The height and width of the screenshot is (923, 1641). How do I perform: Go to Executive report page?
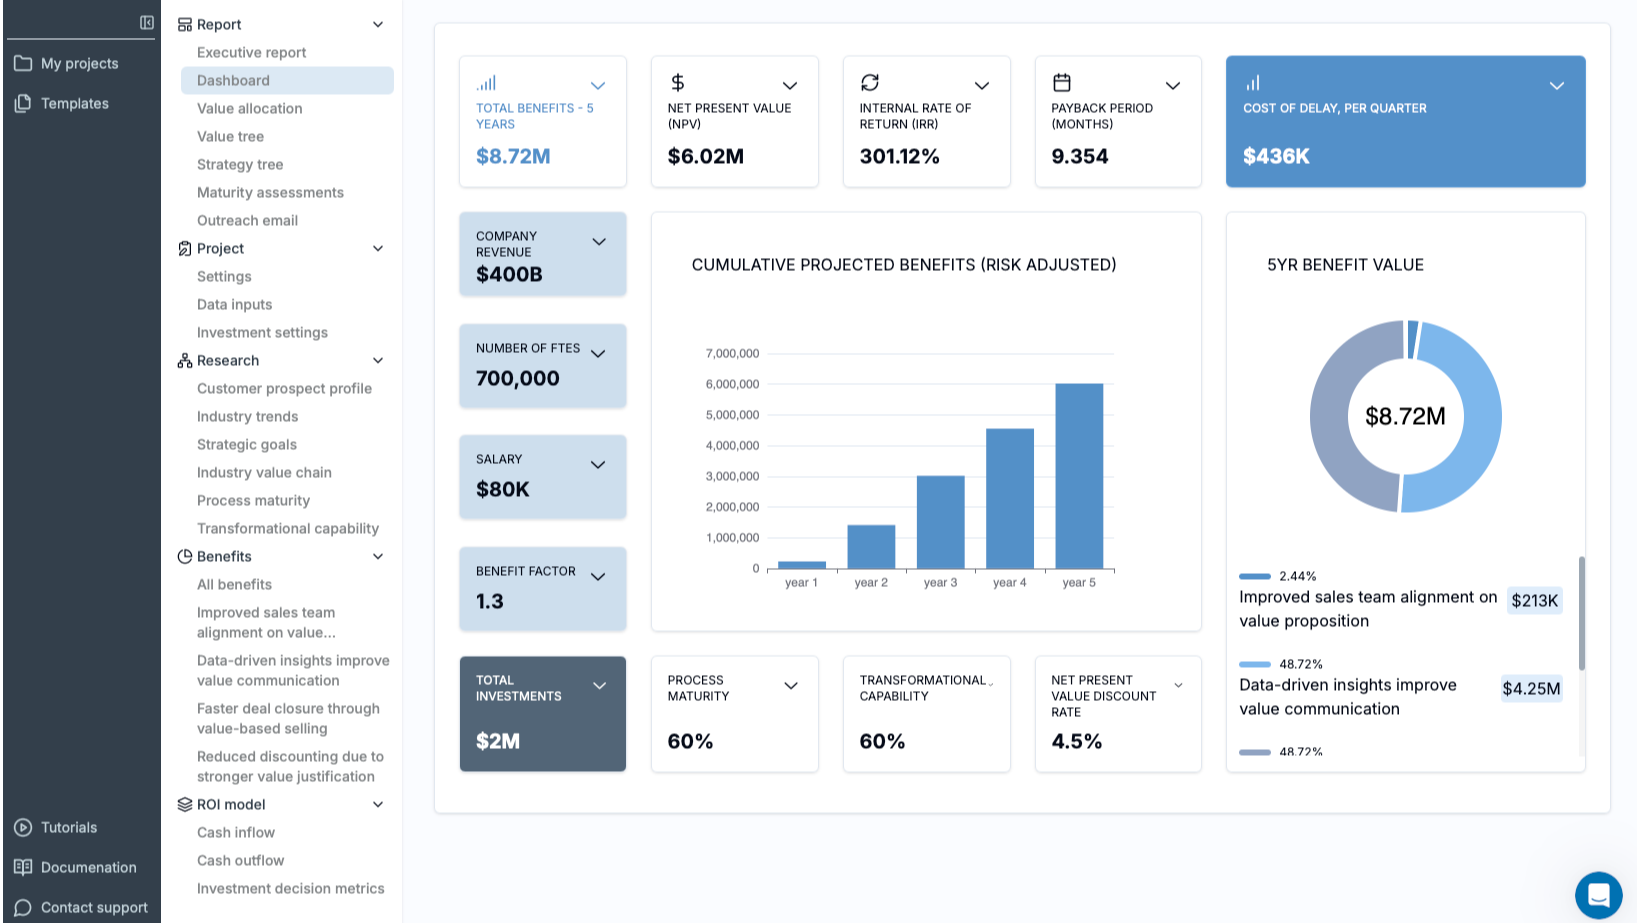click(251, 53)
